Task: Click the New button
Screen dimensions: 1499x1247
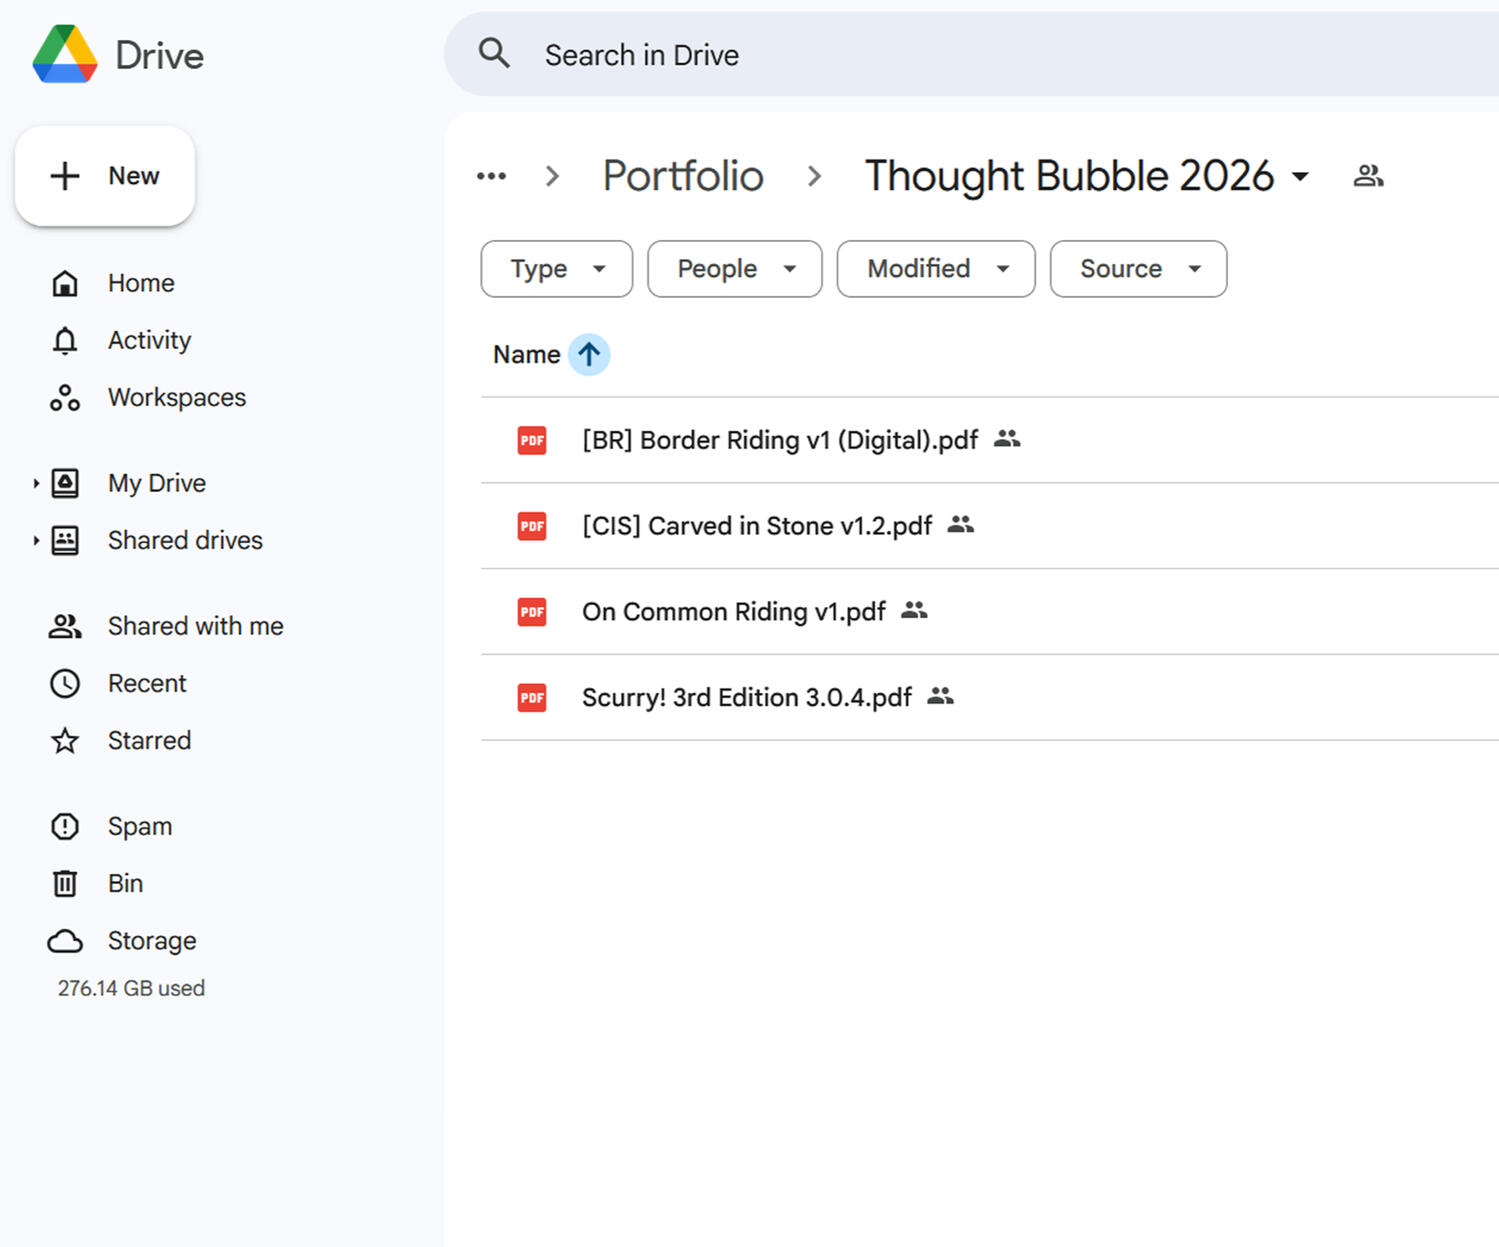Action: [105, 176]
